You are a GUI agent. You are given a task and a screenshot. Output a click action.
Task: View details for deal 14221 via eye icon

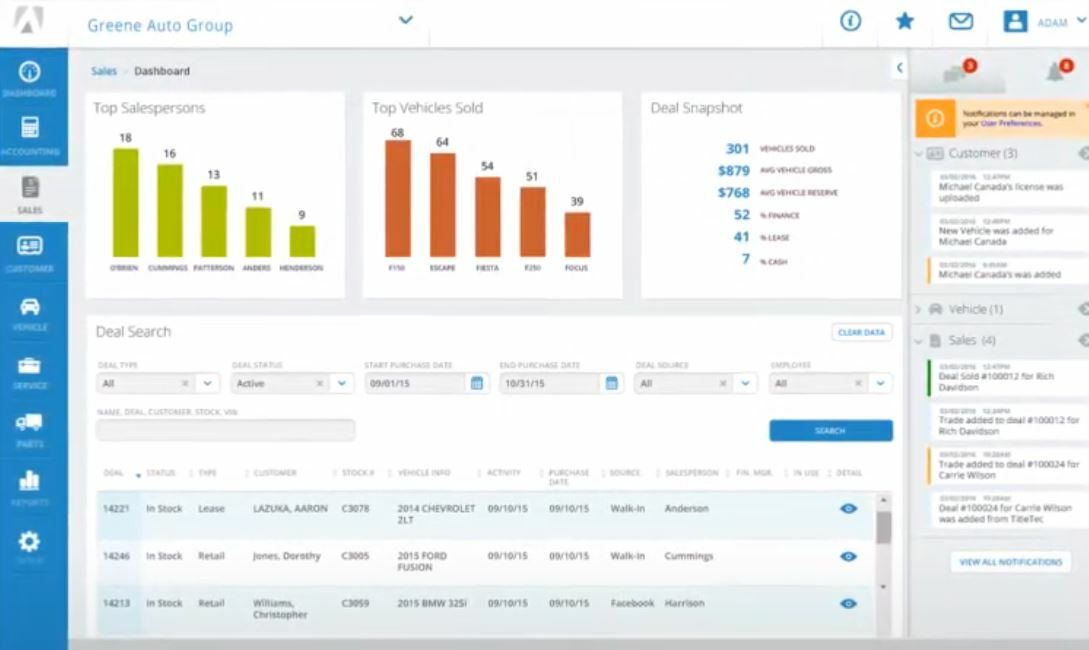(x=848, y=508)
